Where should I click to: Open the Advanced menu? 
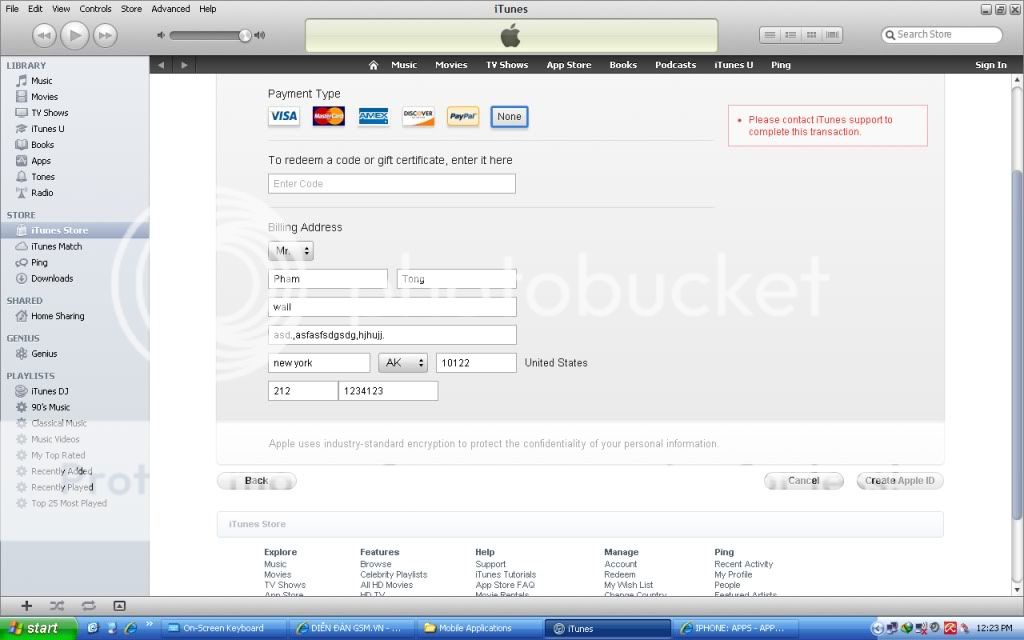tap(170, 9)
